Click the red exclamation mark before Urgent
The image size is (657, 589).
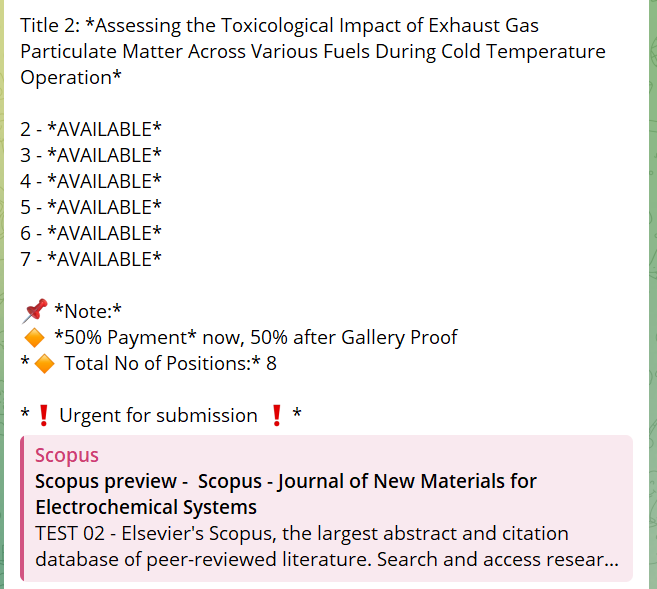(x=44, y=416)
